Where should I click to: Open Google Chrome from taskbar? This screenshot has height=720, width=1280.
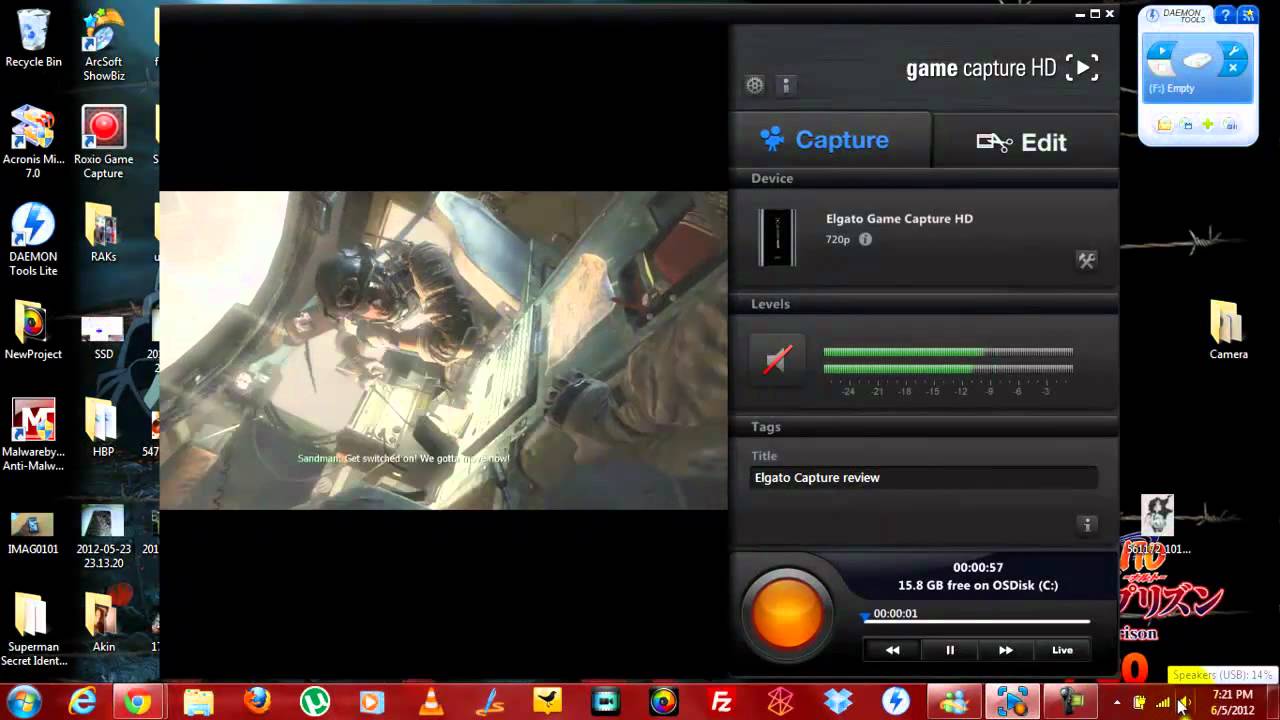coord(138,702)
